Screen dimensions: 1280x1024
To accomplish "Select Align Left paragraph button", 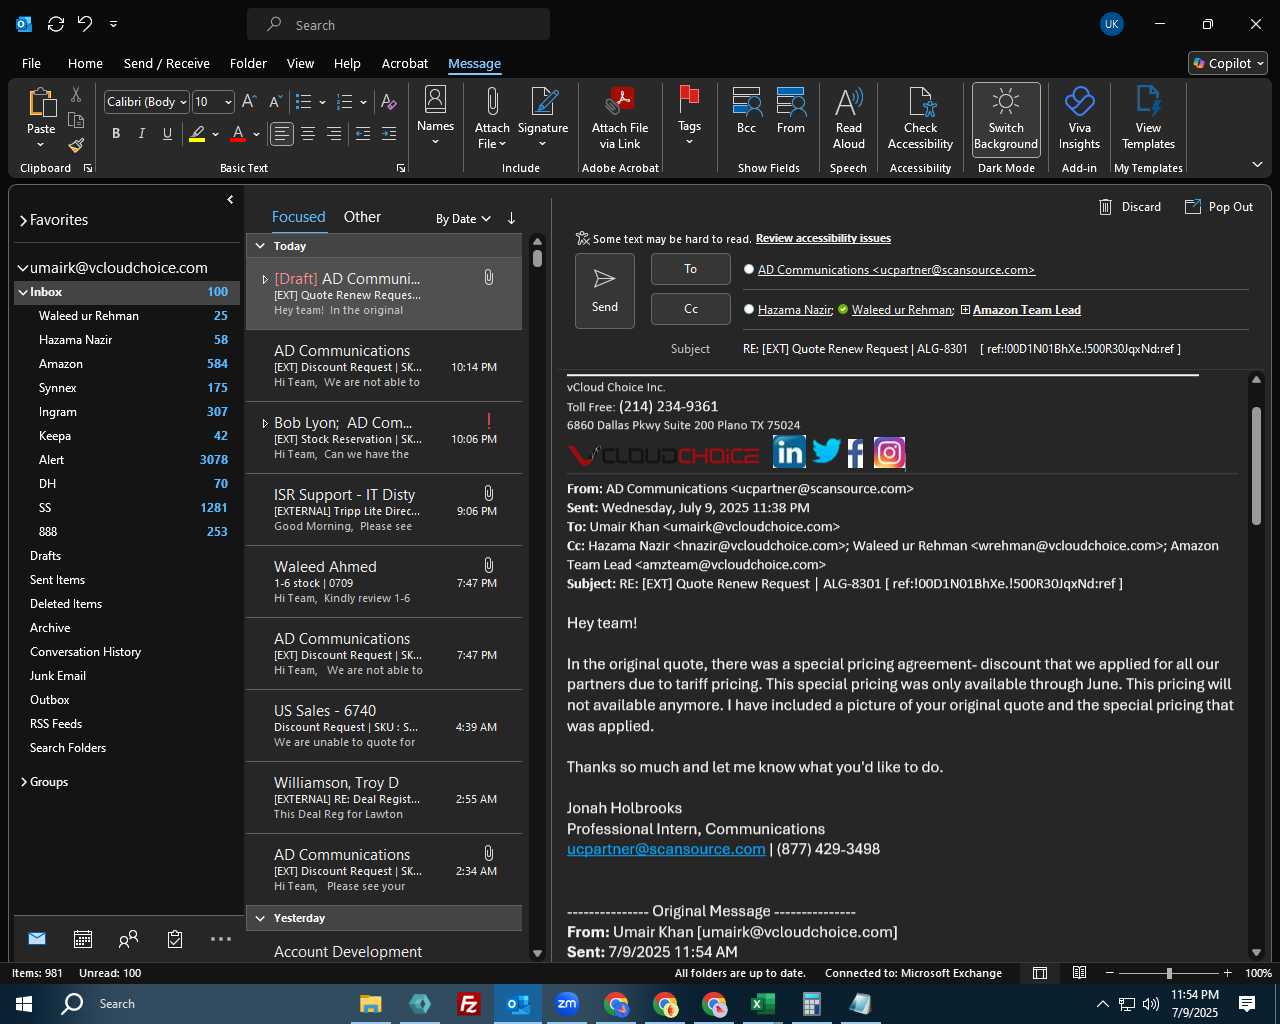I will click(x=282, y=134).
